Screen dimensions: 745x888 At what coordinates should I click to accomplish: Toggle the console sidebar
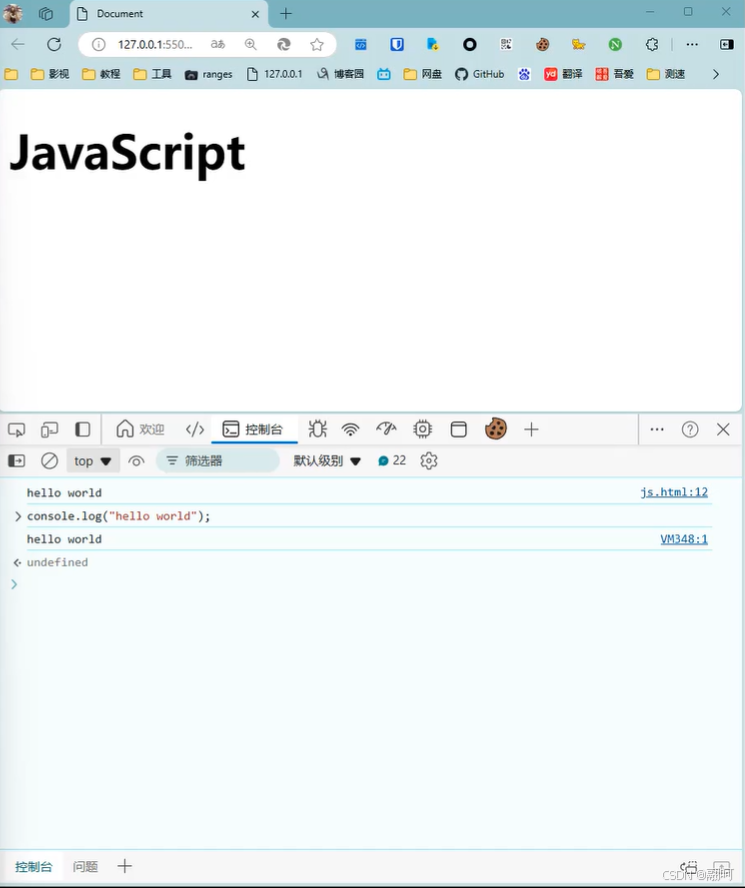click(16, 461)
